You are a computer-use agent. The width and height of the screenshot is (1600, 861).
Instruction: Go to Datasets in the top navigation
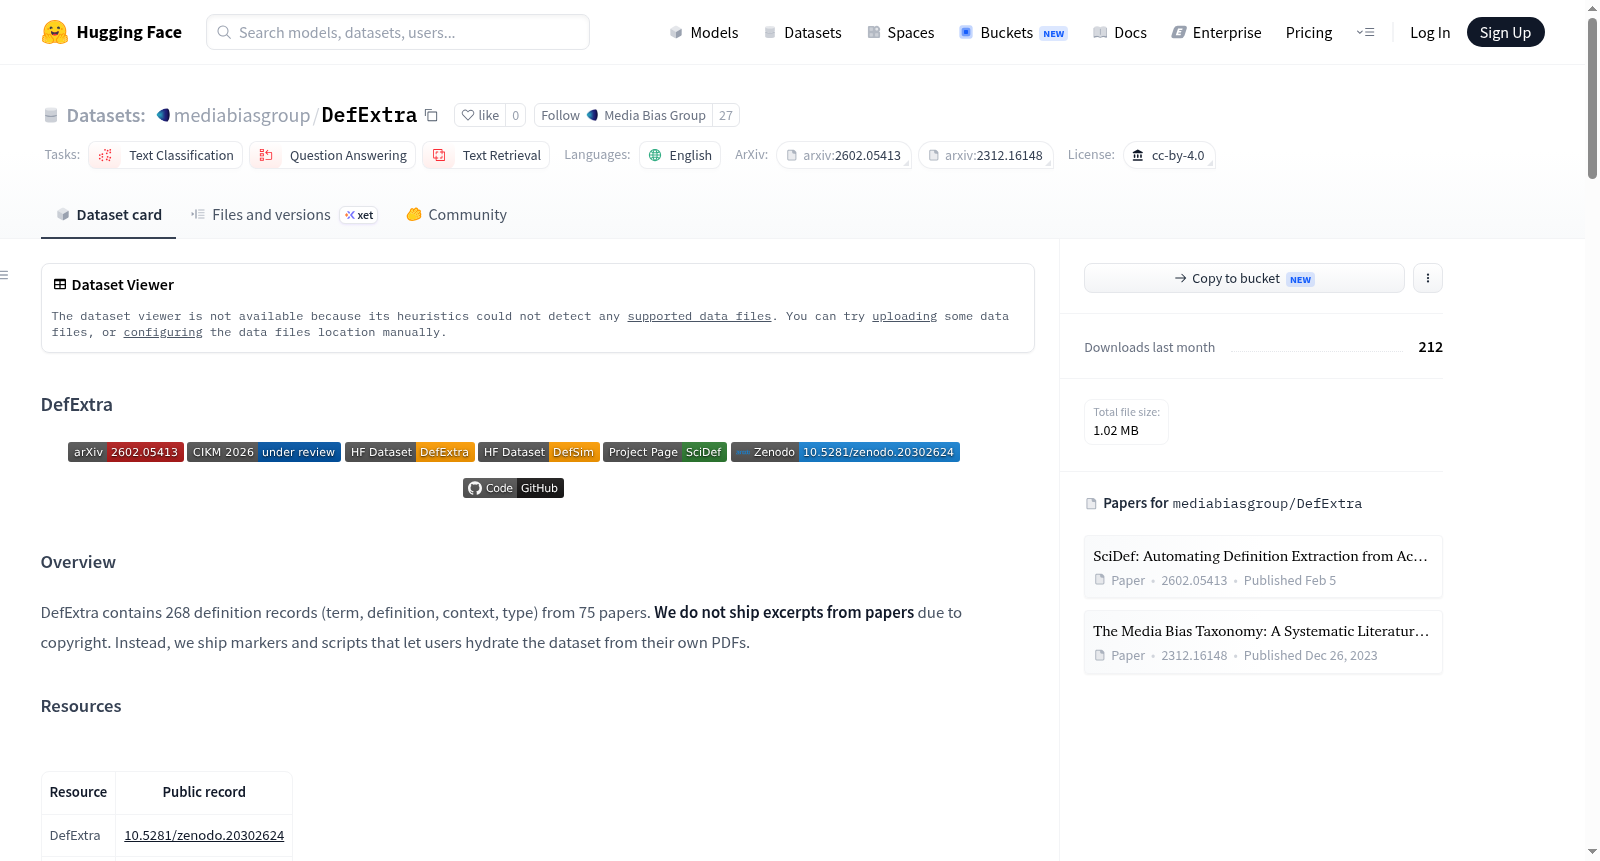coord(803,32)
